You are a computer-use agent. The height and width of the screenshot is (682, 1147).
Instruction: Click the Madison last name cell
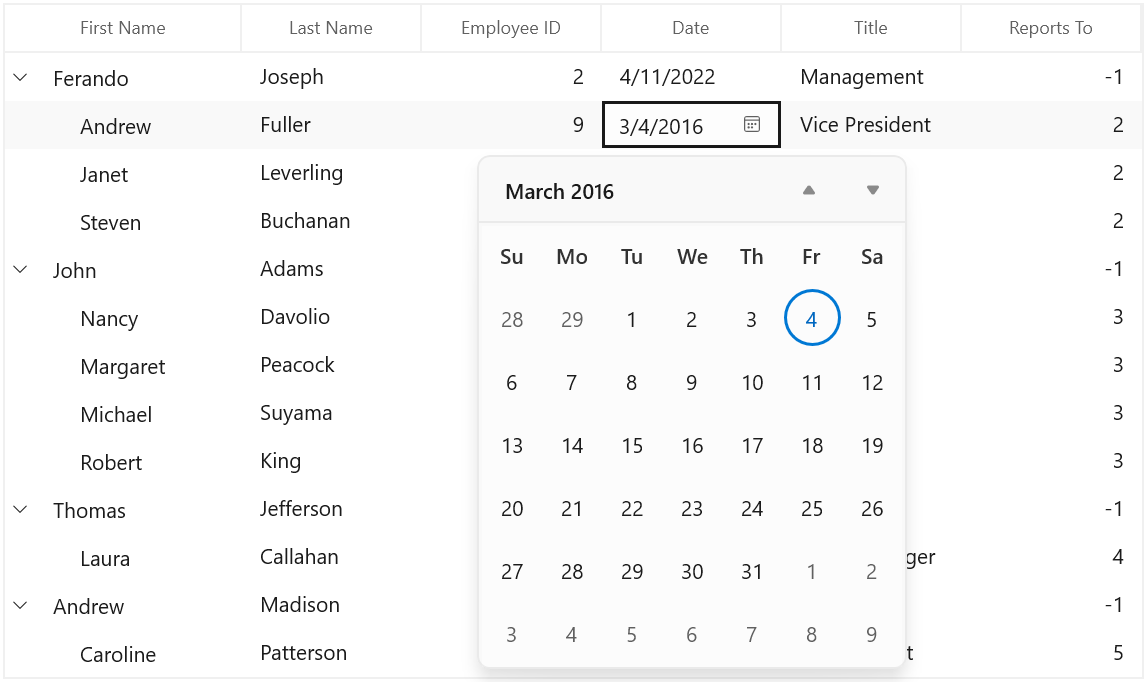tap(331, 606)
